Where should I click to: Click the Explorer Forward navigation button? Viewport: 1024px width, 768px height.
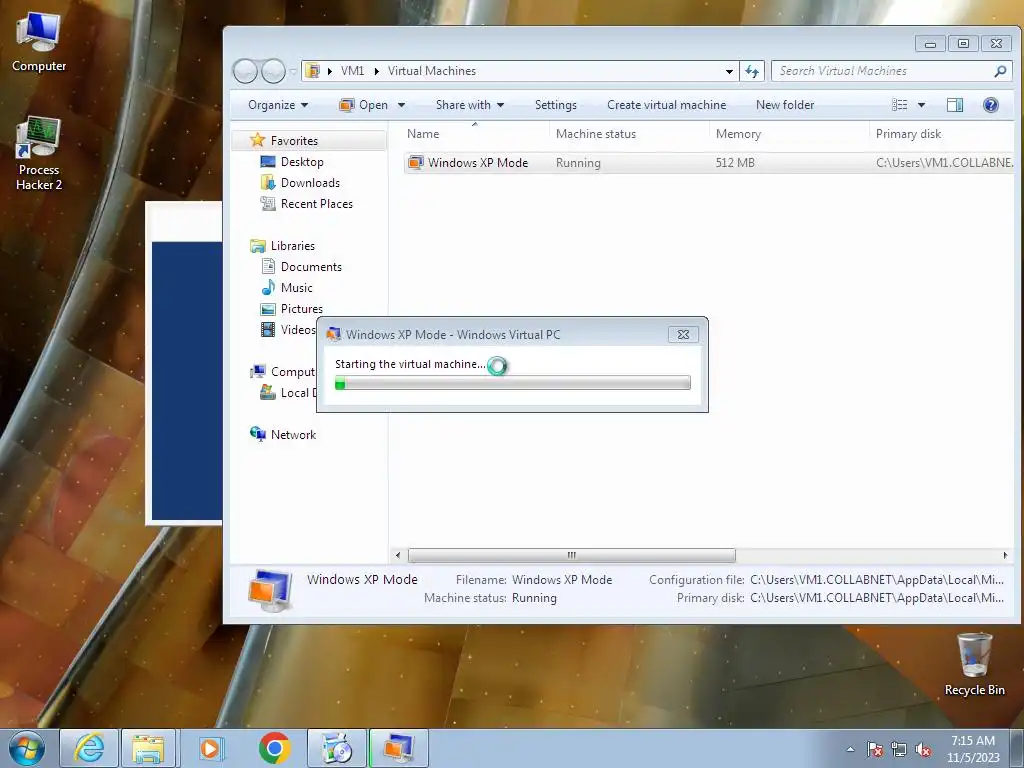pyautogui.click(x=273, y=71)
